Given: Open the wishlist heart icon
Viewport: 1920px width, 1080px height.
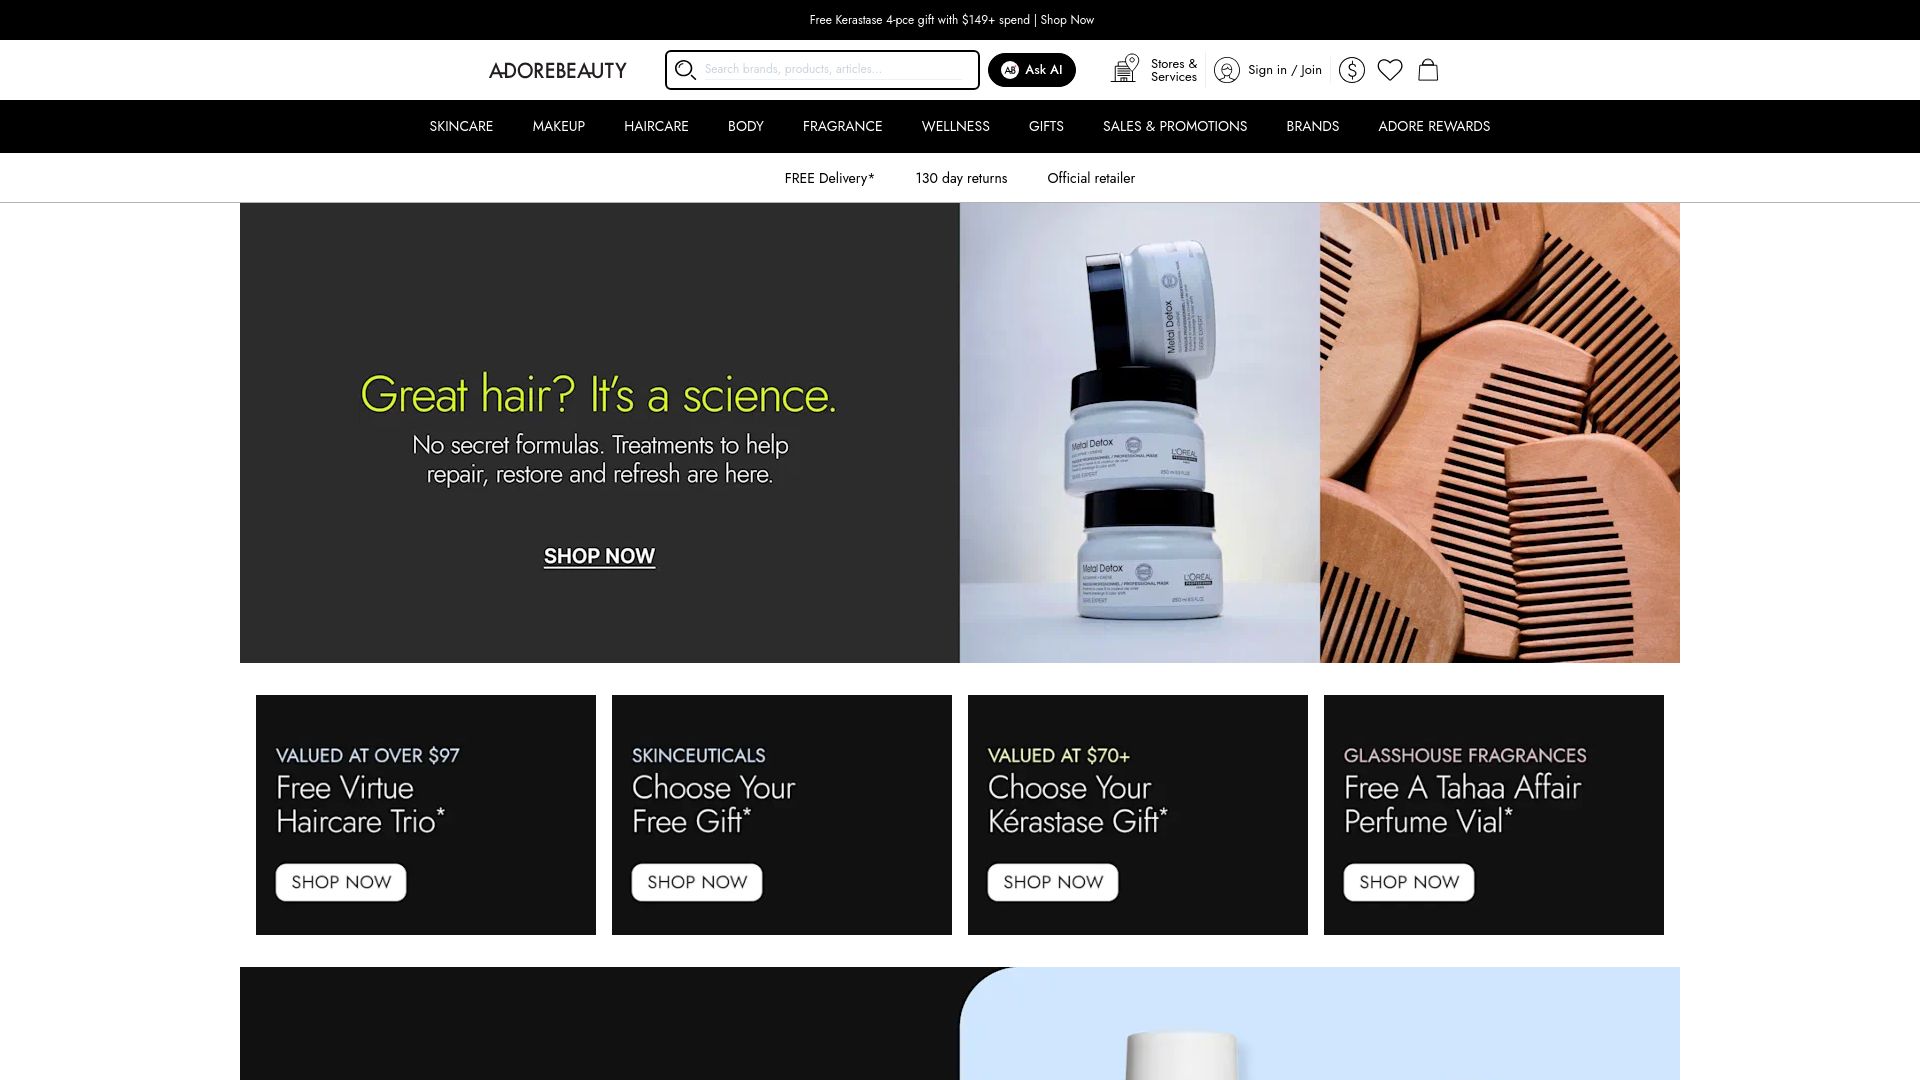Looking at the screenshot, I should point(1390,70).
